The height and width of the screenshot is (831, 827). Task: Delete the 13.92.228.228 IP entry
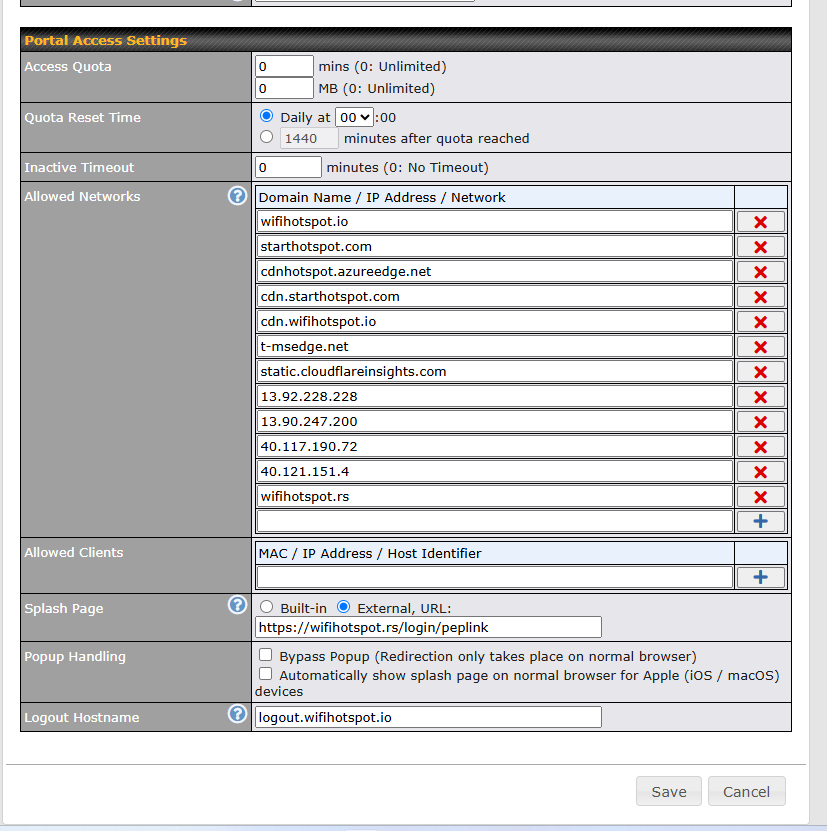click(760, 397)
